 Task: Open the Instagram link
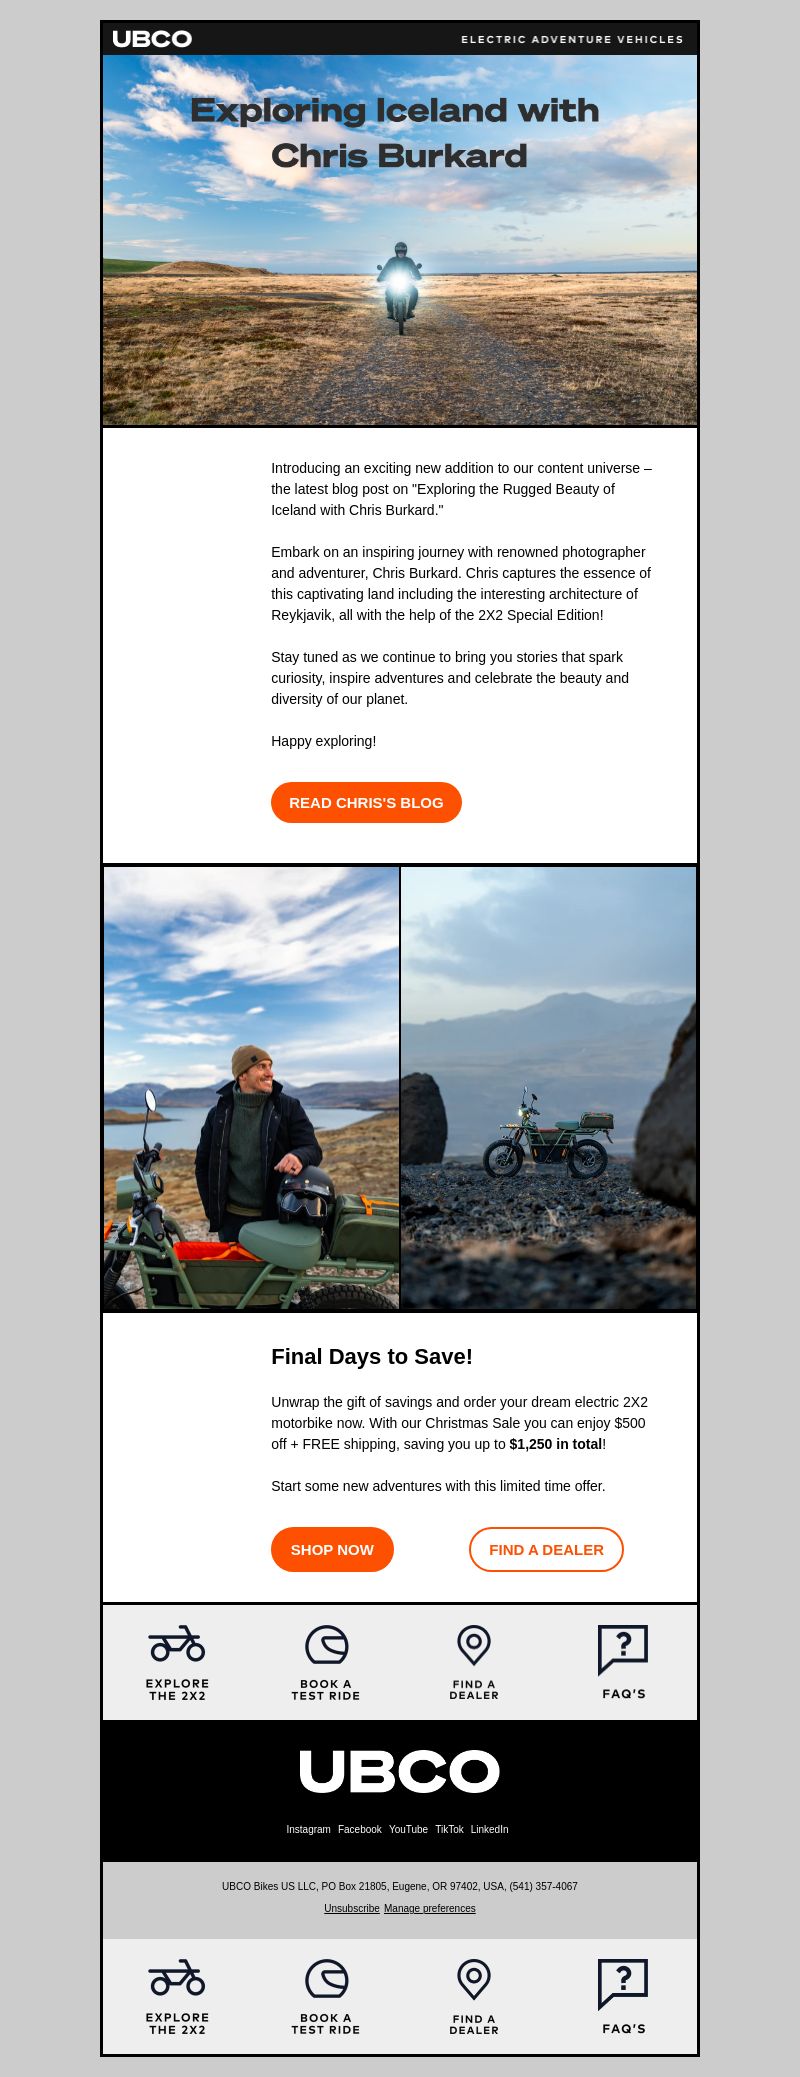[308, 1829]
